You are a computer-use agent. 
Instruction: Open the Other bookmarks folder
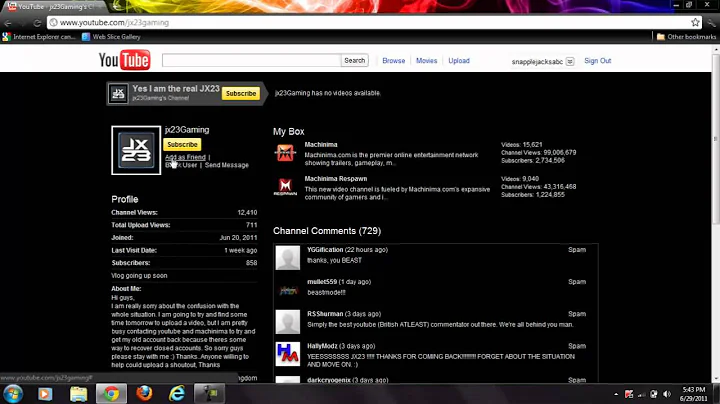(x=686, y=37)
